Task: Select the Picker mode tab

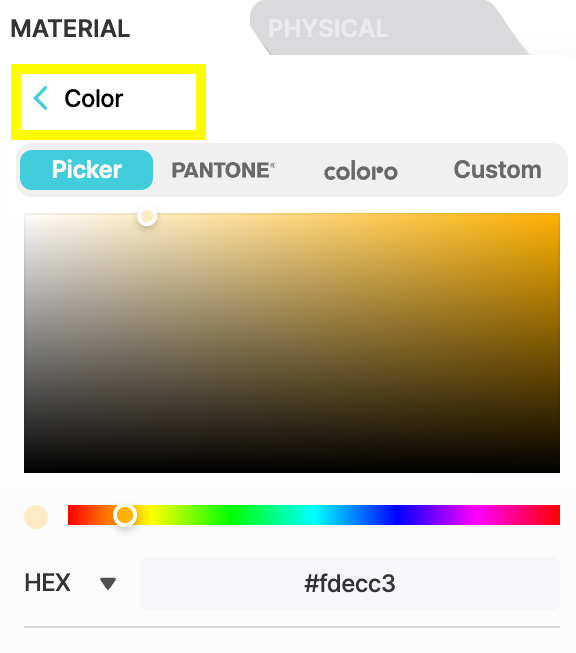Action: [x=87, y=170]
